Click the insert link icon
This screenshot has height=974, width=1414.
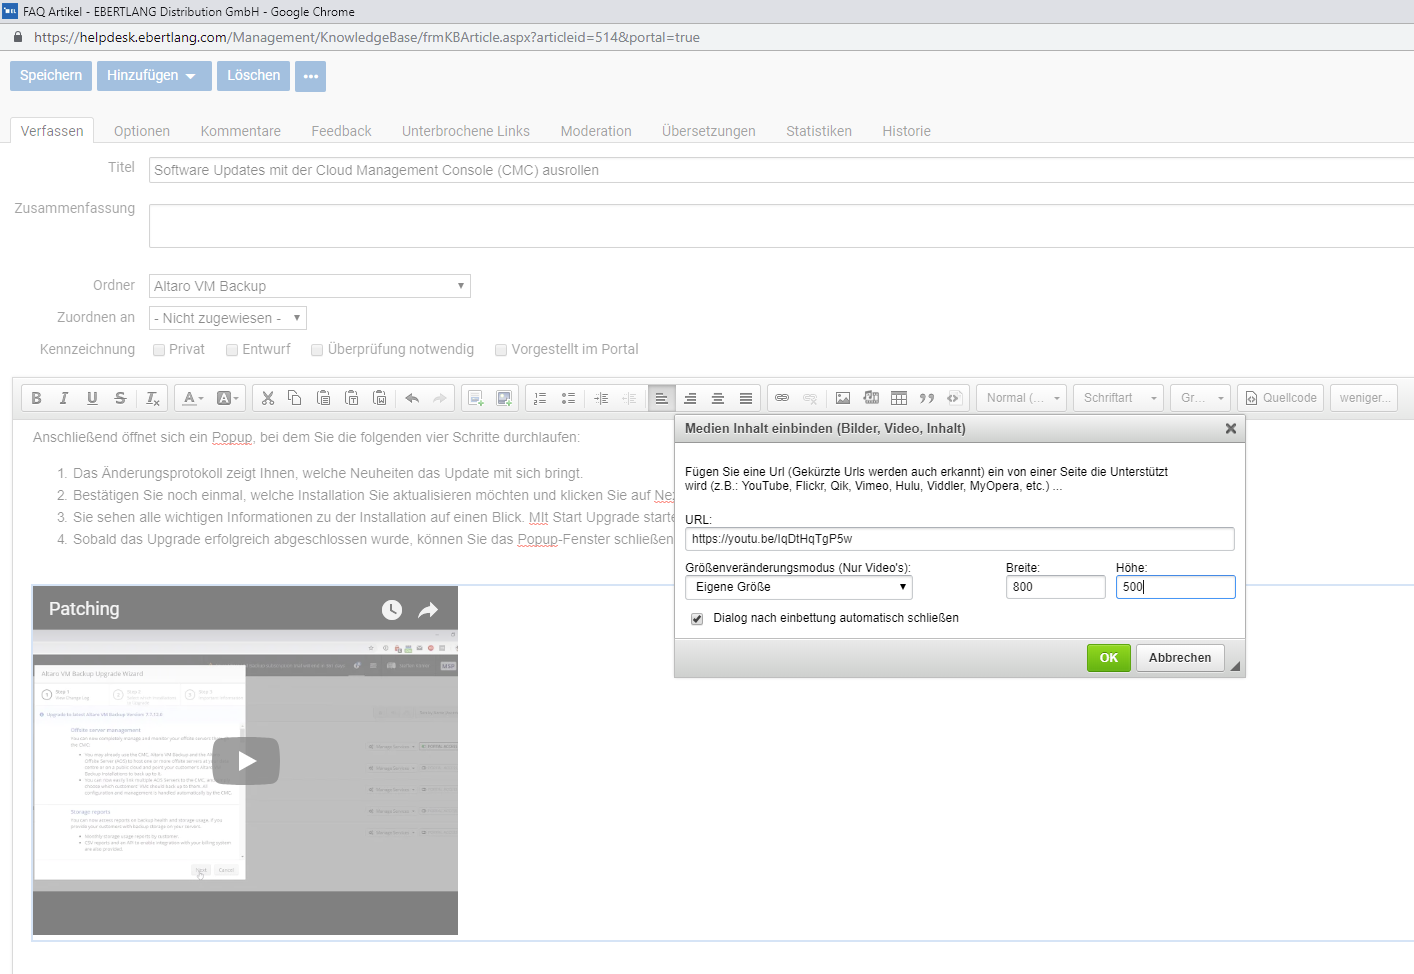[x=782, y=398]
